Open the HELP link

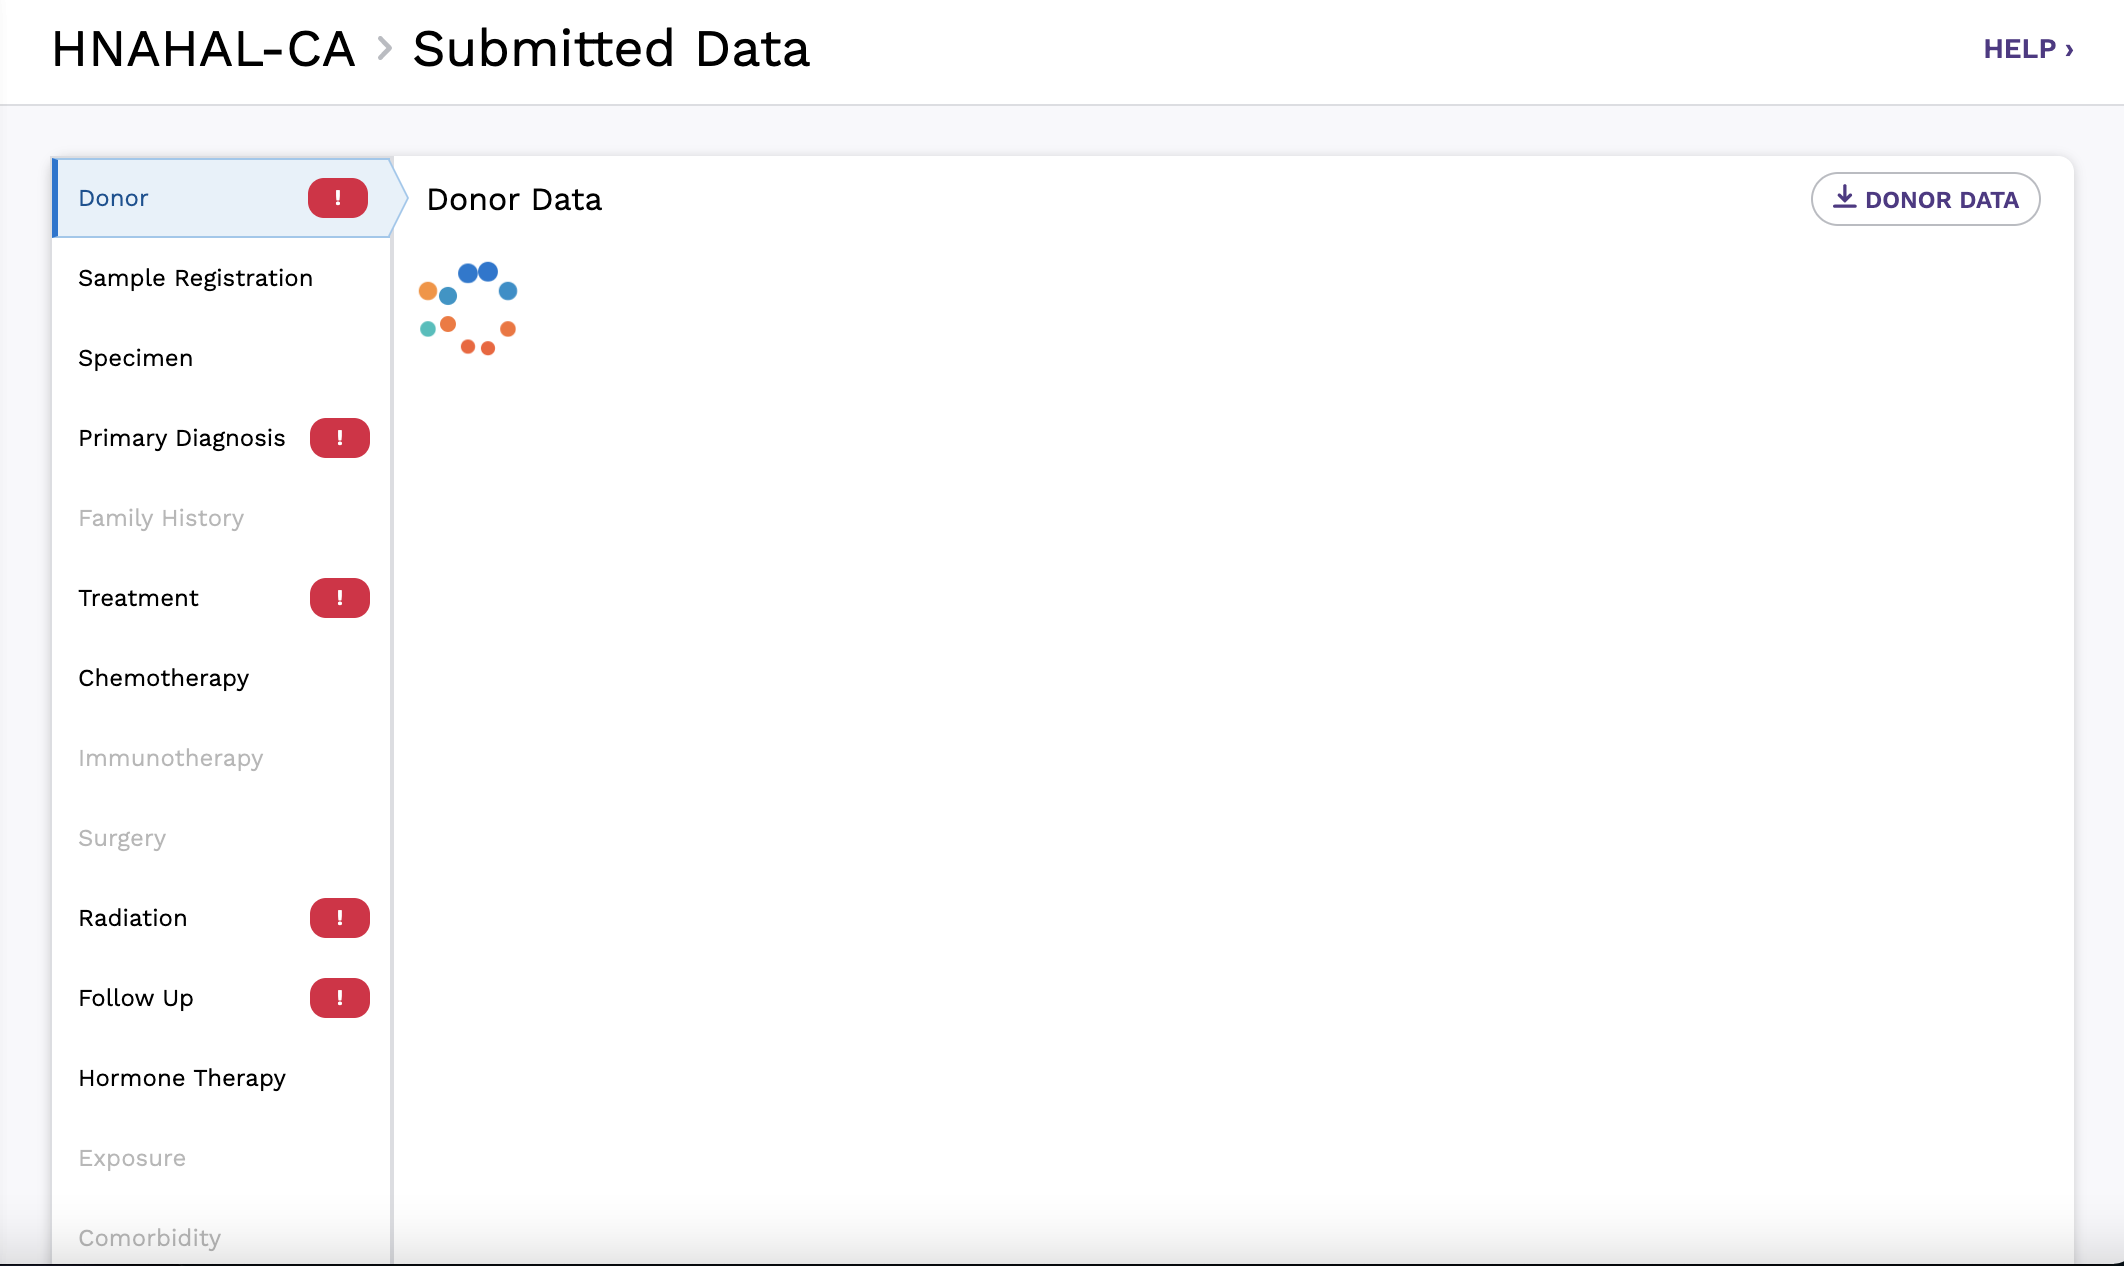pos(2028,48)
